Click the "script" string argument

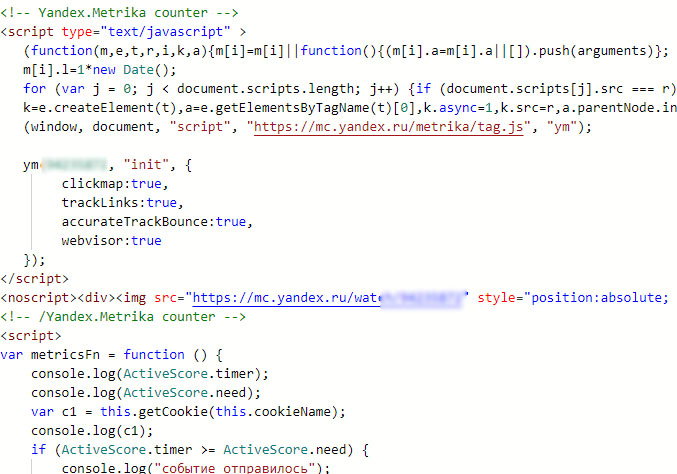199,127
